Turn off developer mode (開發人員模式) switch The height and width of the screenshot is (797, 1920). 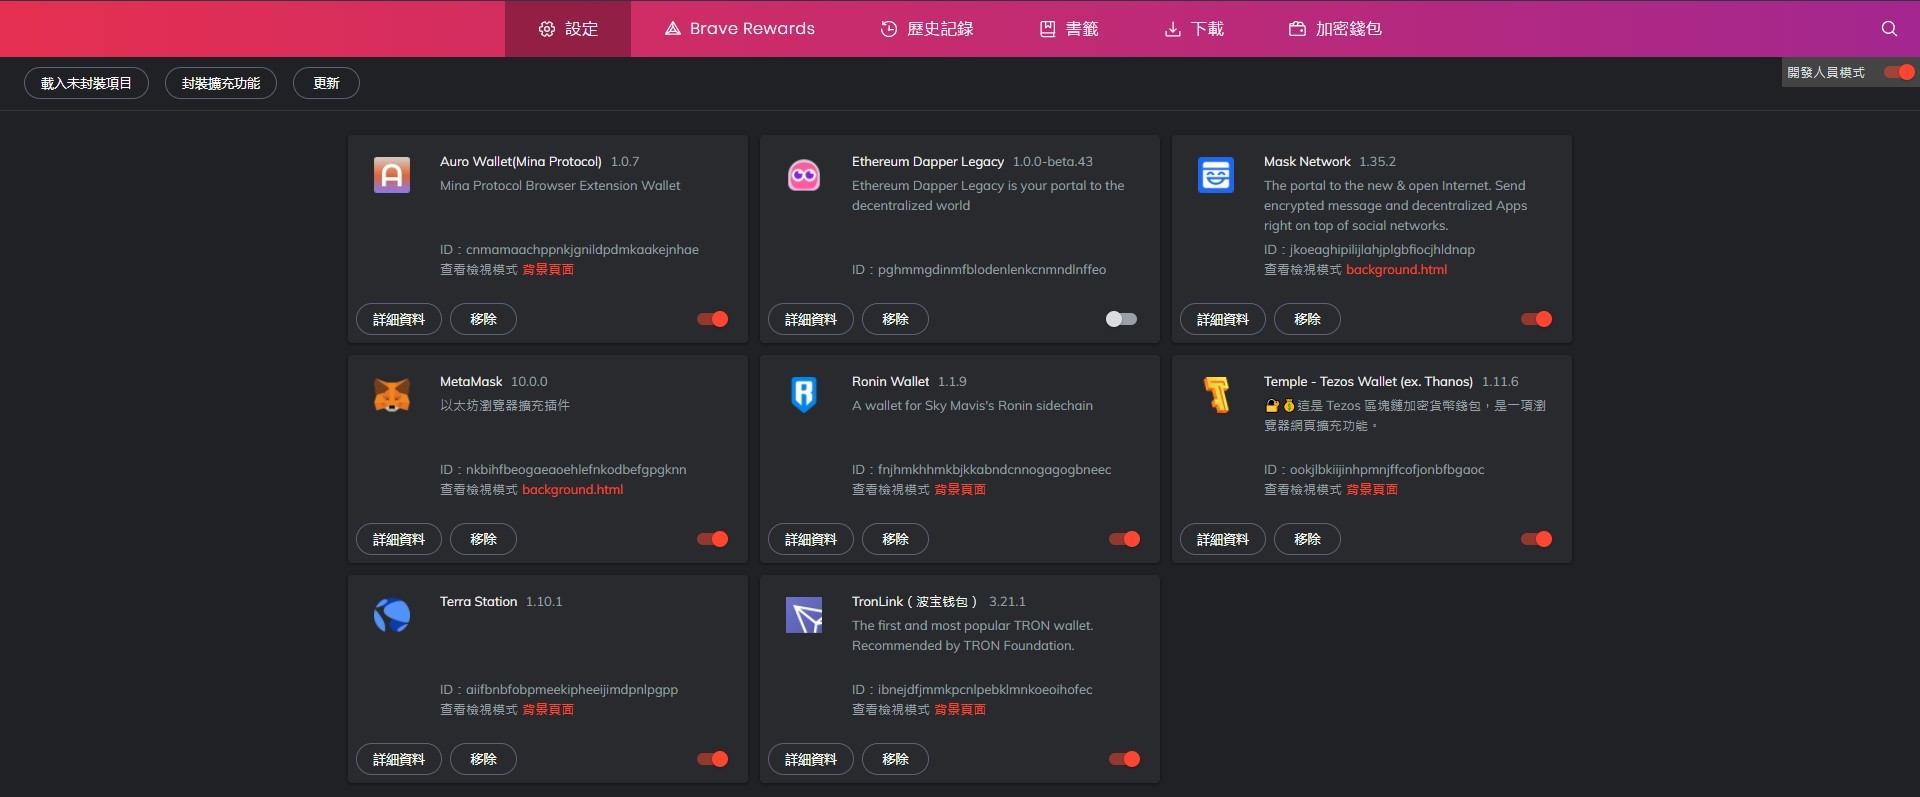click(1899, 72)
